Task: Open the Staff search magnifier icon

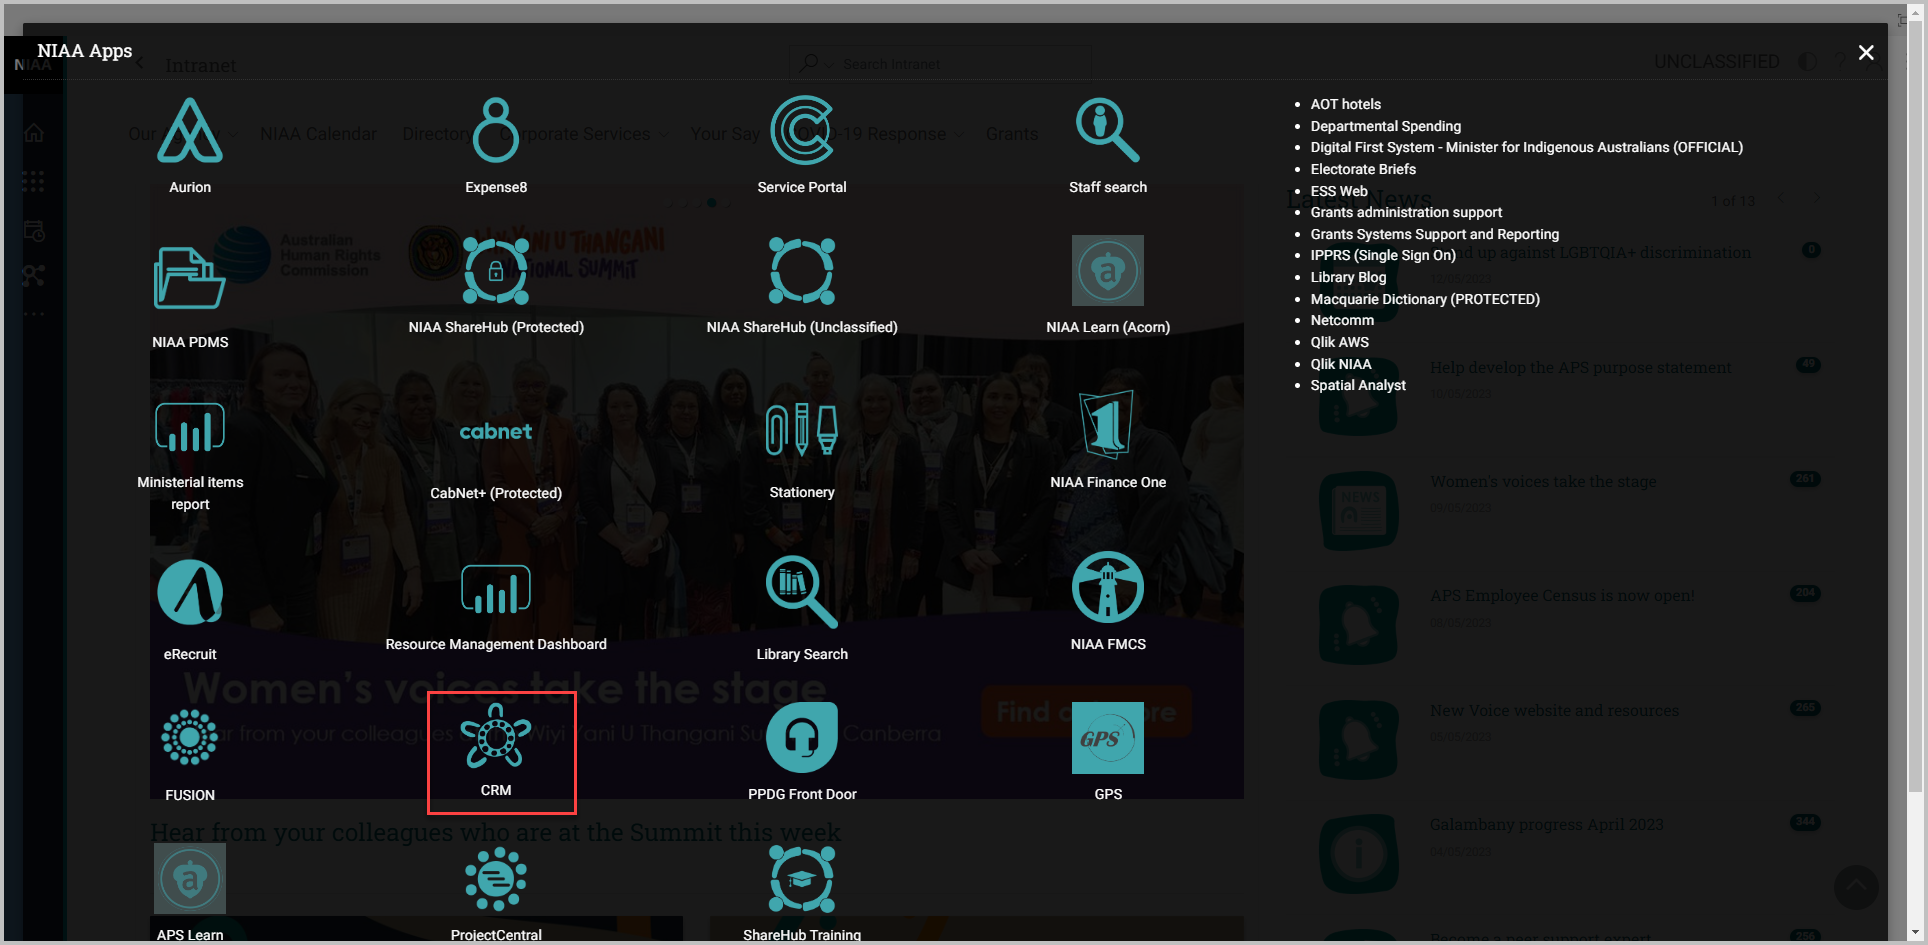Action: coord(1108,130)
